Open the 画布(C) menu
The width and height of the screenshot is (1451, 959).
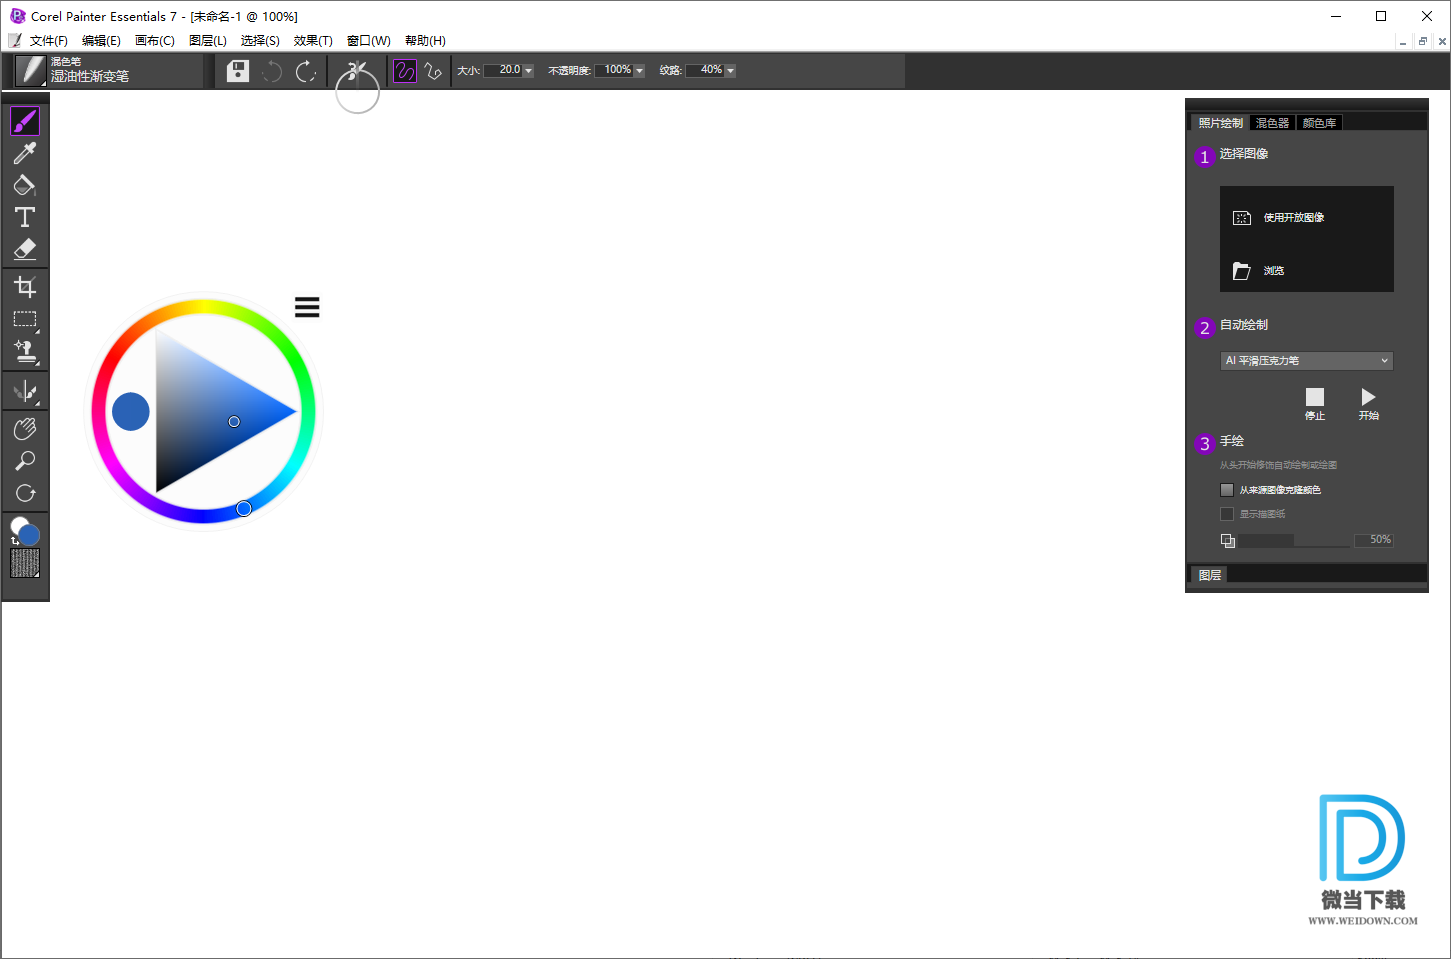155,41
